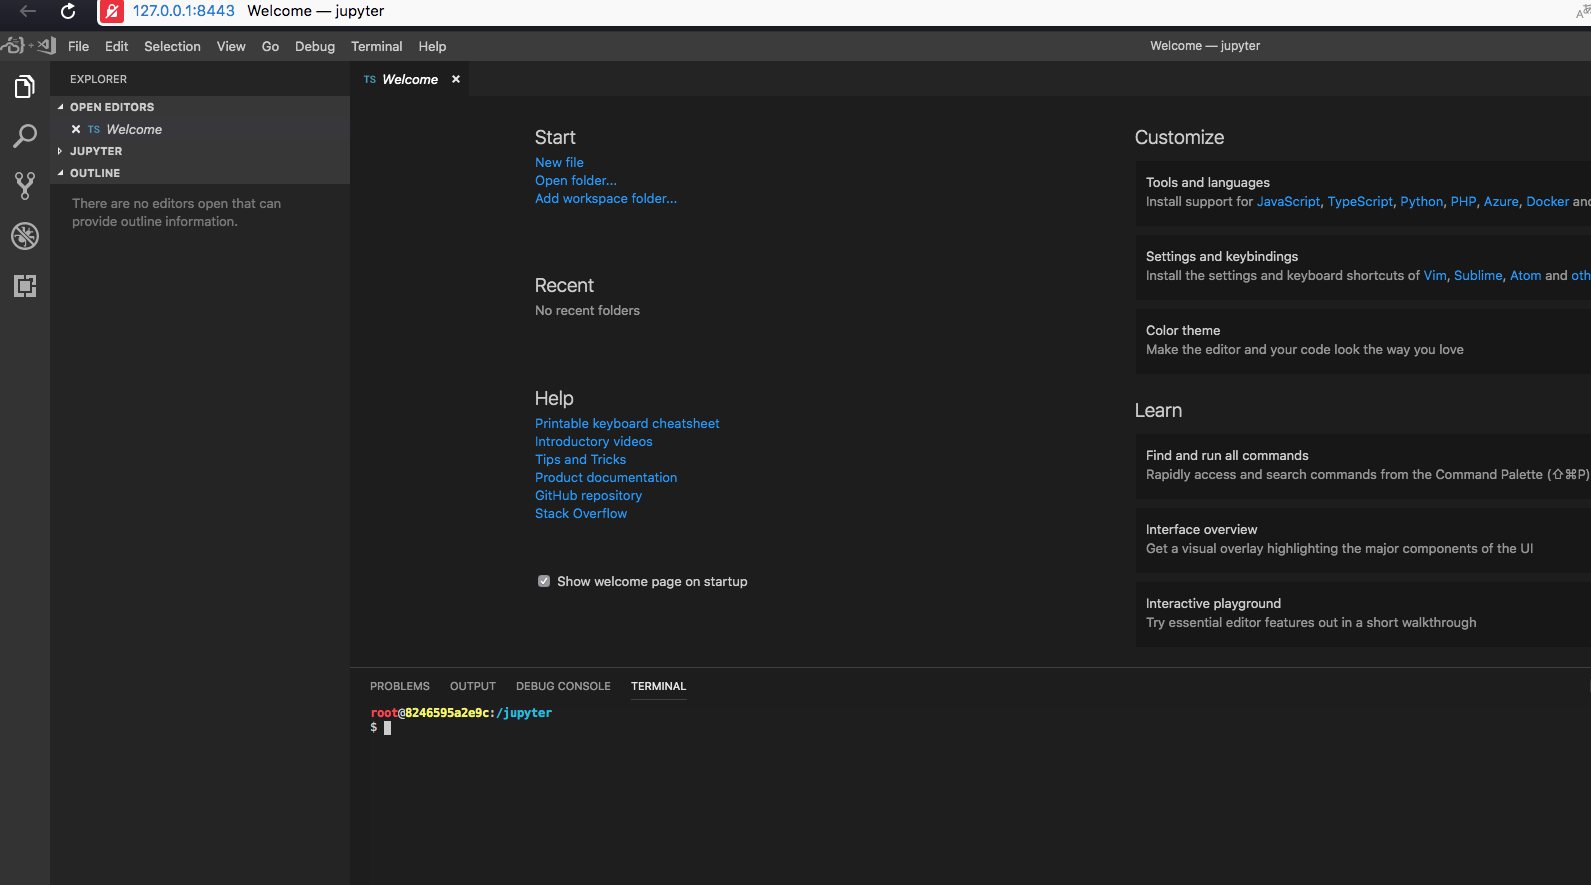Screen dimensions: 1591x885
Task: Open Interface overview item
Action: 1363,539
